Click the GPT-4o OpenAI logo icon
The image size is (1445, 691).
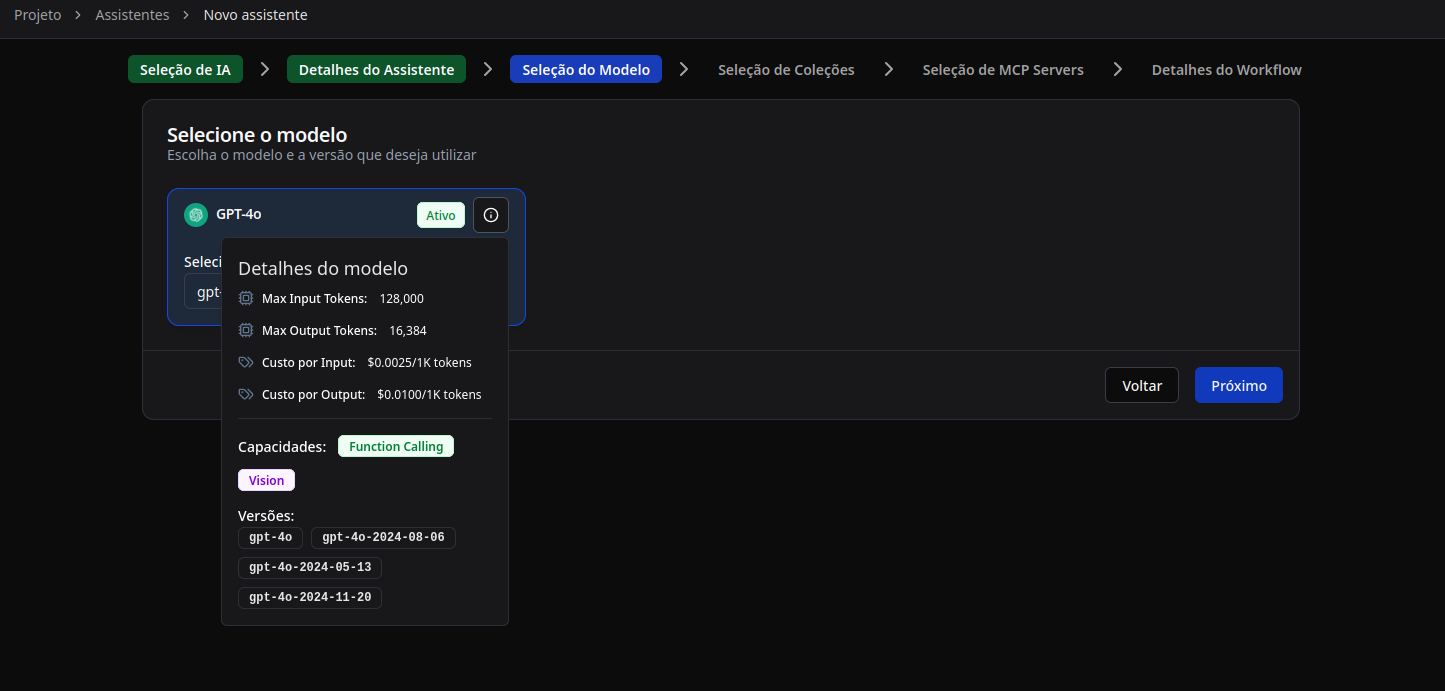pos(196,215)
